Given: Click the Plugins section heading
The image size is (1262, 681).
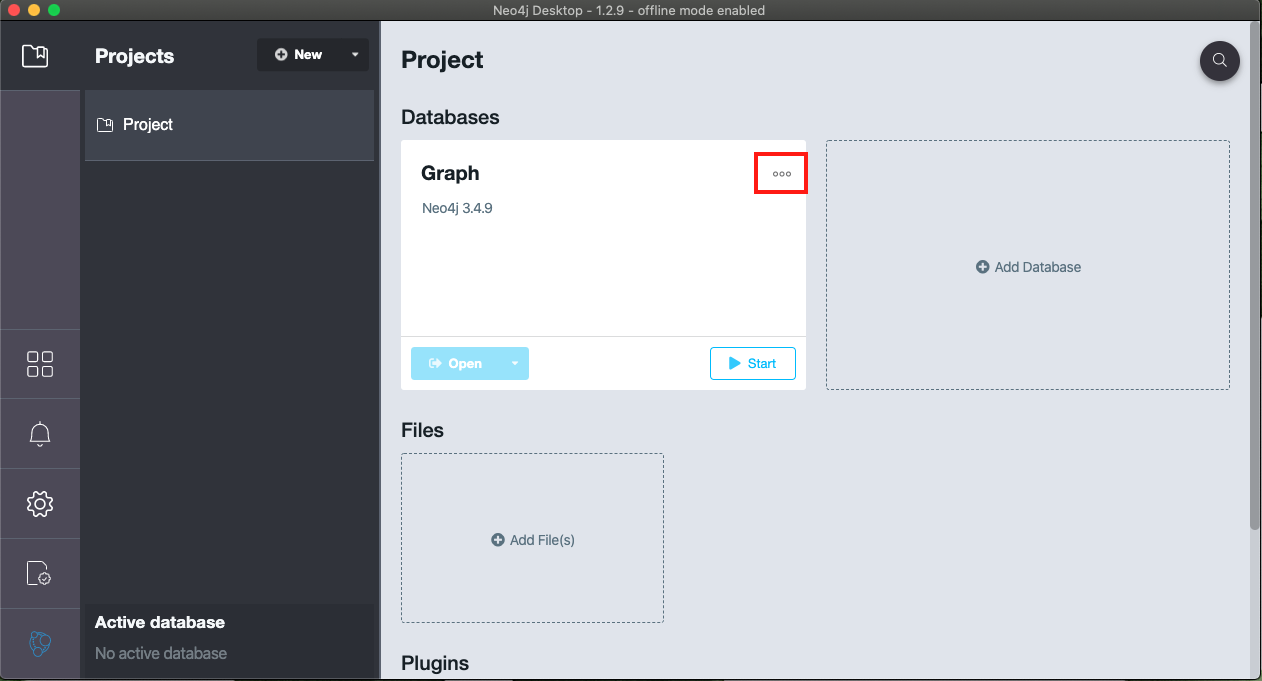Looking at the screenshot, I should point(435,663).
